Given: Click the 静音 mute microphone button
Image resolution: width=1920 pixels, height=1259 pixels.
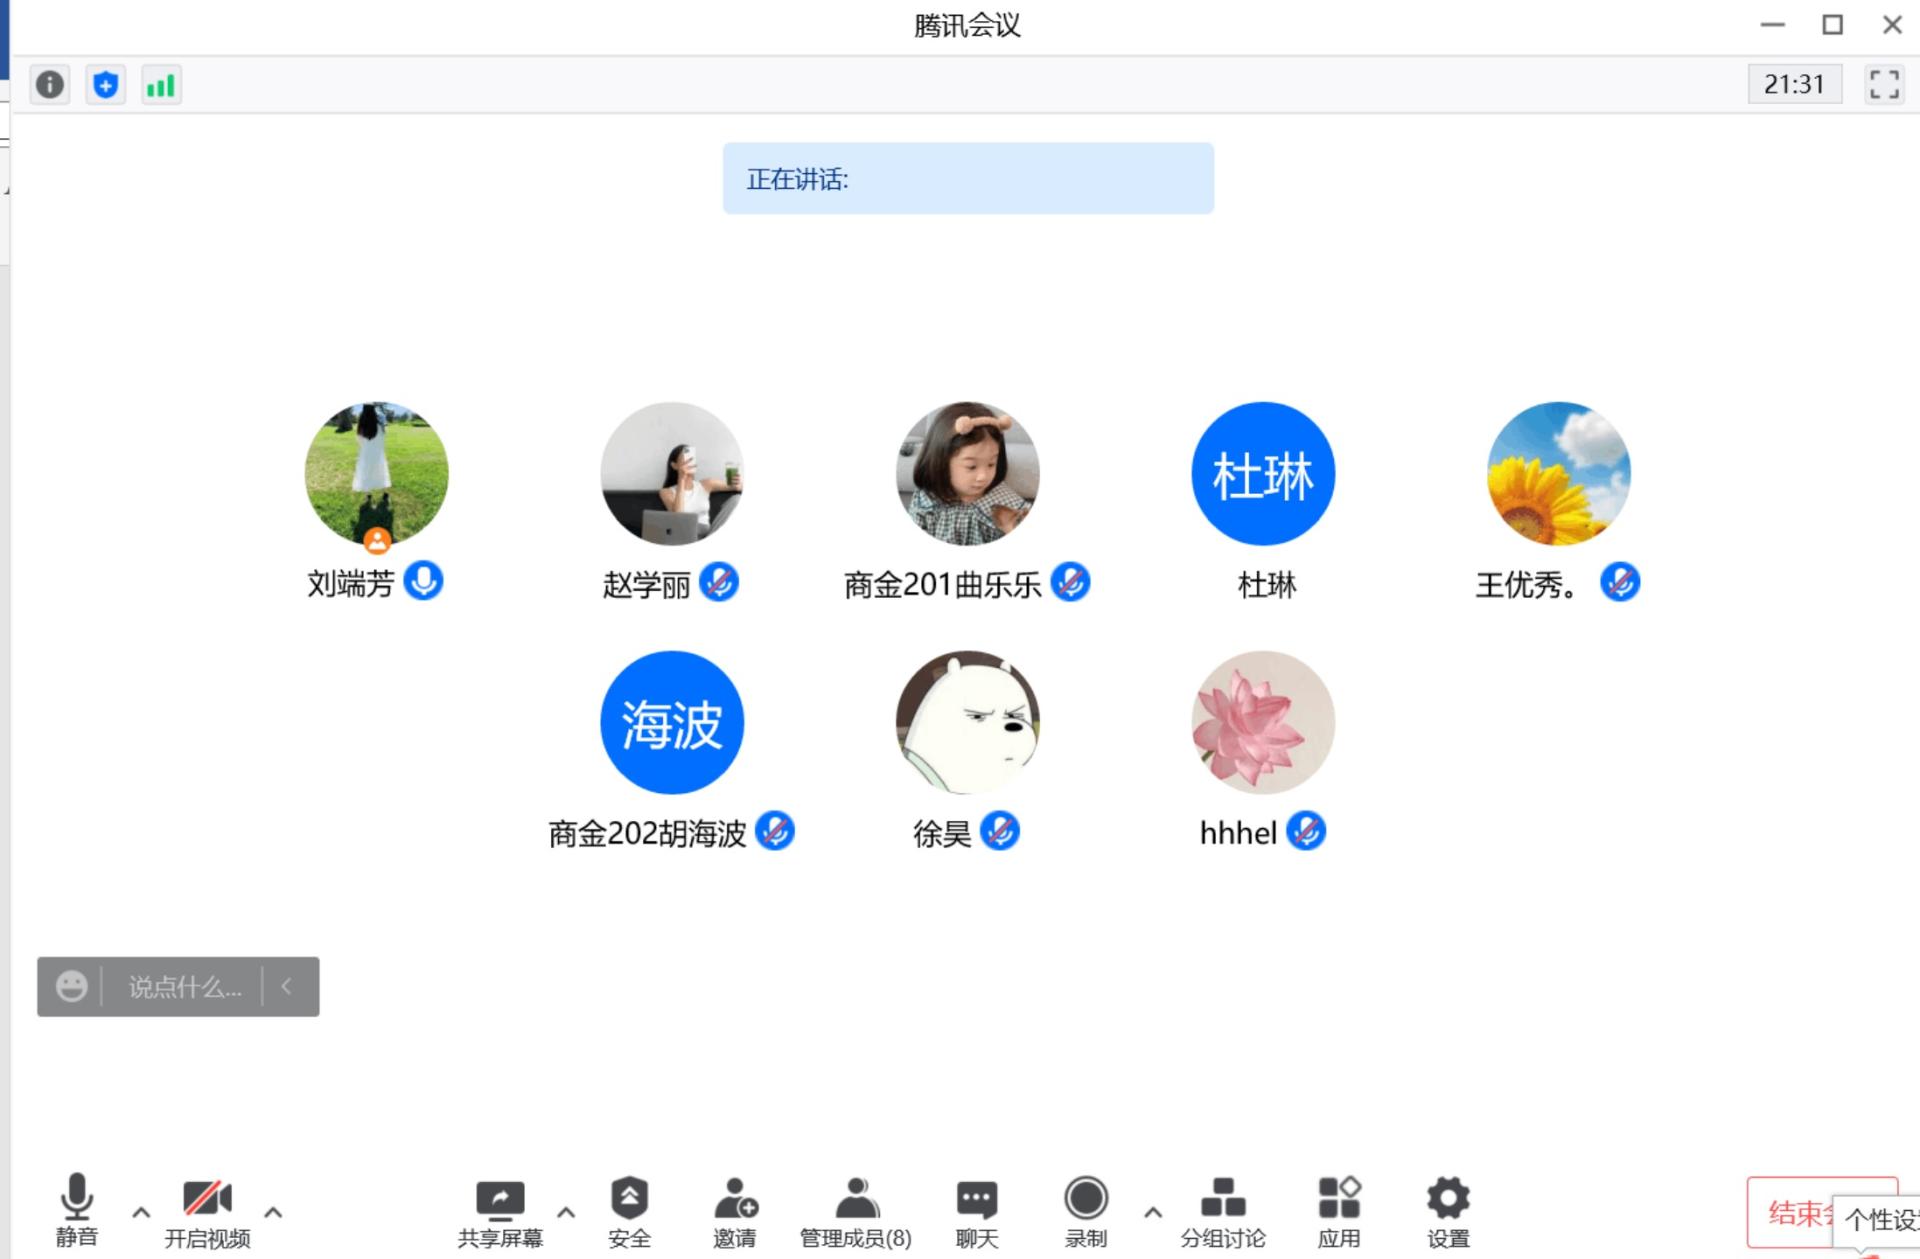Looking at the screenshot, I should pyautogui.click(x=77, y=1210).
